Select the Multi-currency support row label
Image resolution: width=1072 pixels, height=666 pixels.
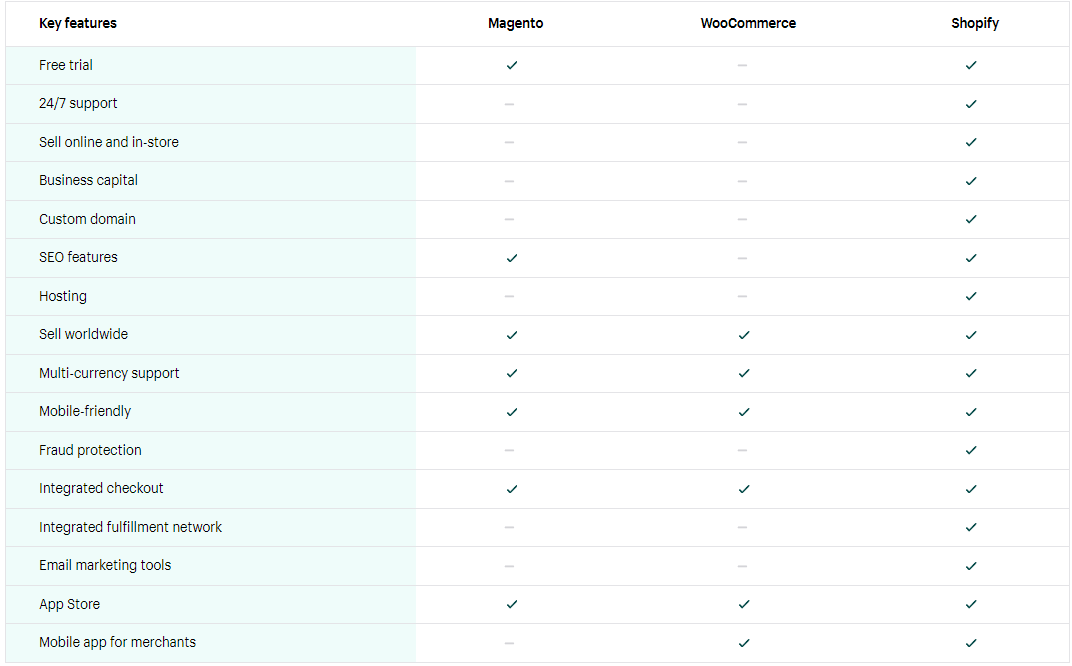[109, 373]
